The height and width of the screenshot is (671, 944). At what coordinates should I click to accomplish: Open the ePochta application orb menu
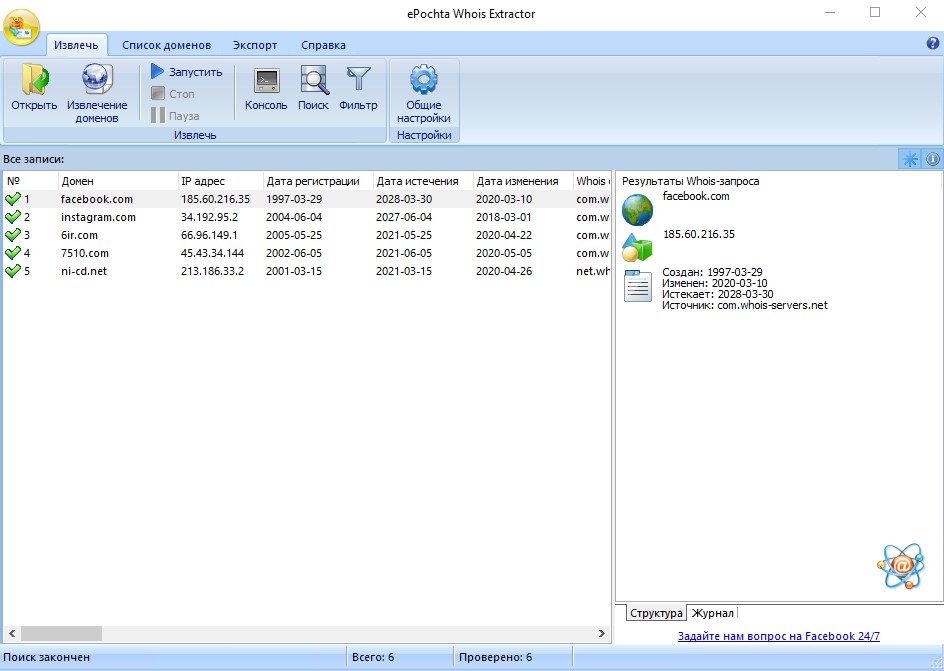(x=22, y=26)
